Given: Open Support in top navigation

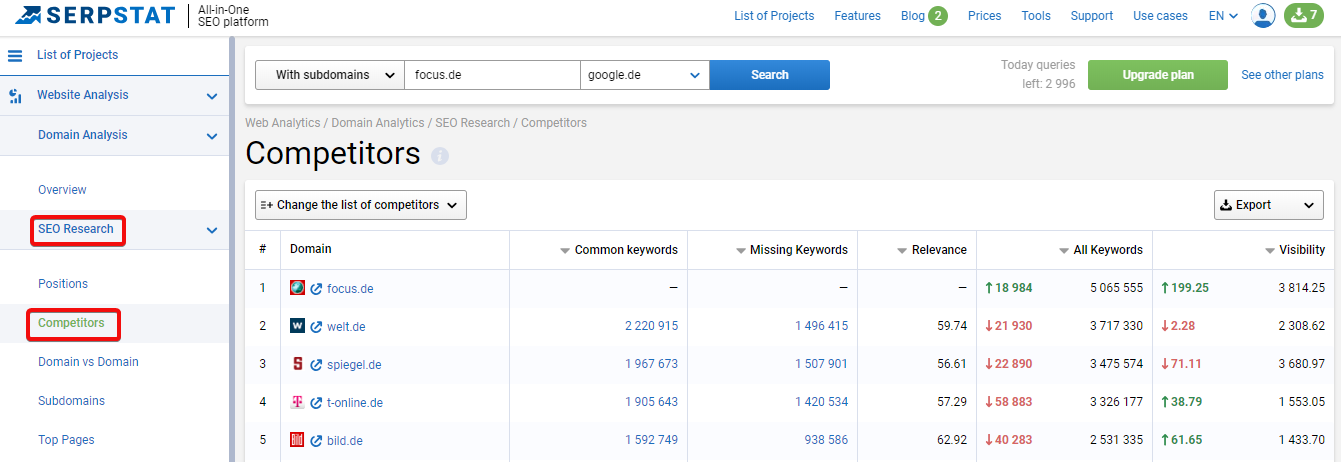Looking at the screenshot, I should point(1092,16).
